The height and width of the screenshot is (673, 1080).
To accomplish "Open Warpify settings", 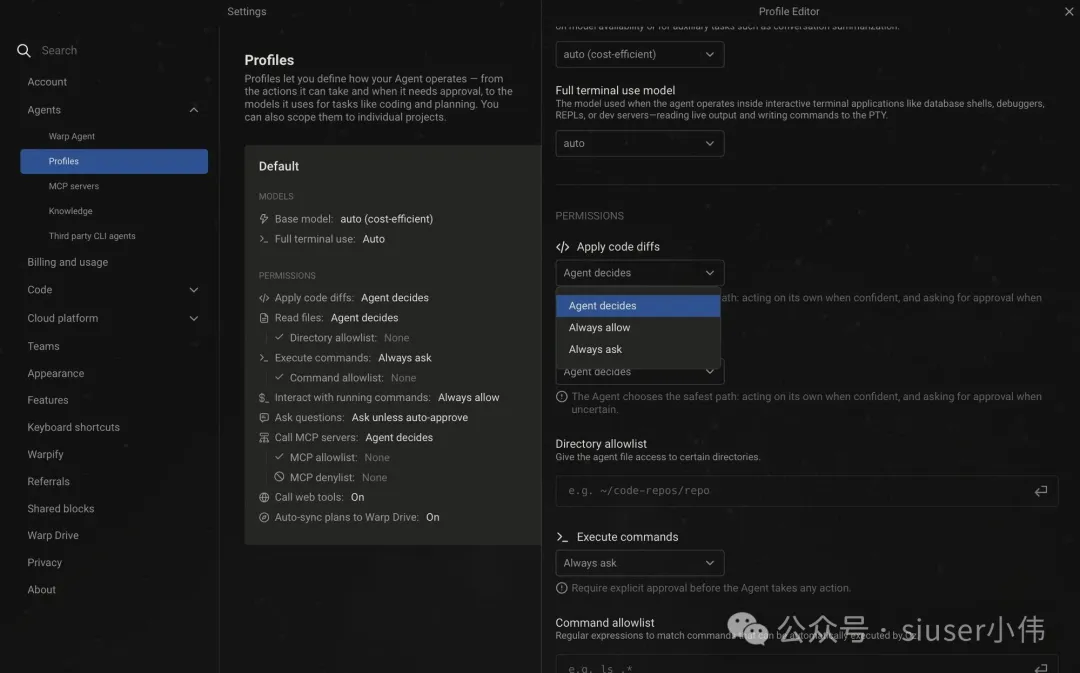I will 45,455.
